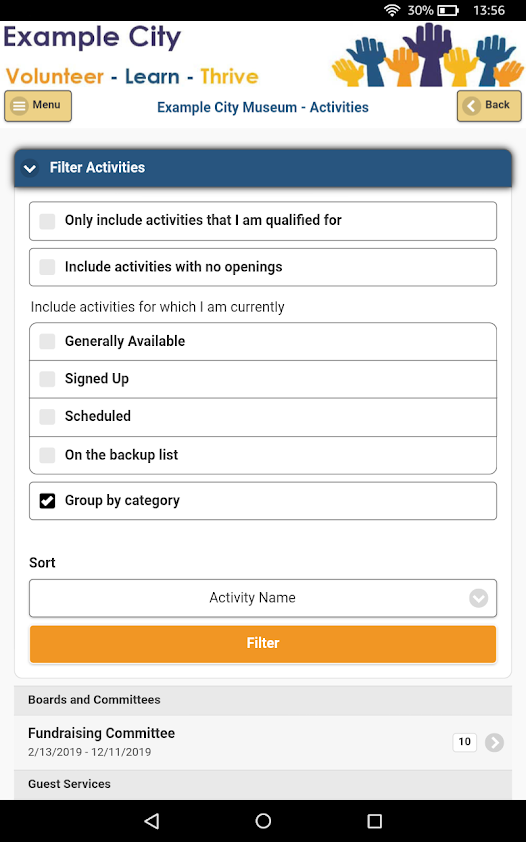Check Include activities with no openings
Screen dimensions: 526x842
tap(47, 267)
